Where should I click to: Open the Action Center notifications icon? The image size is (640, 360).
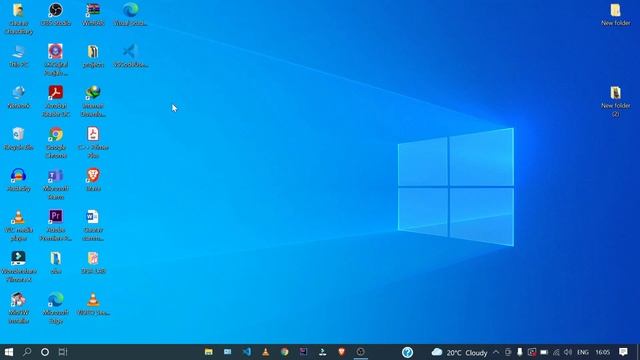pyautogui.click(x=623, y=352)
